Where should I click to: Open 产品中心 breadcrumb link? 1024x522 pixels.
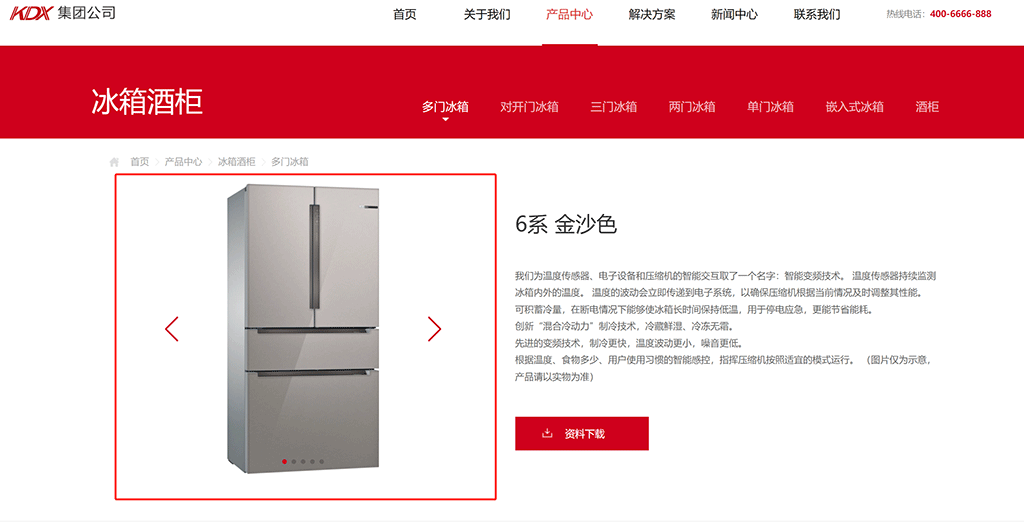coord(184,161)
